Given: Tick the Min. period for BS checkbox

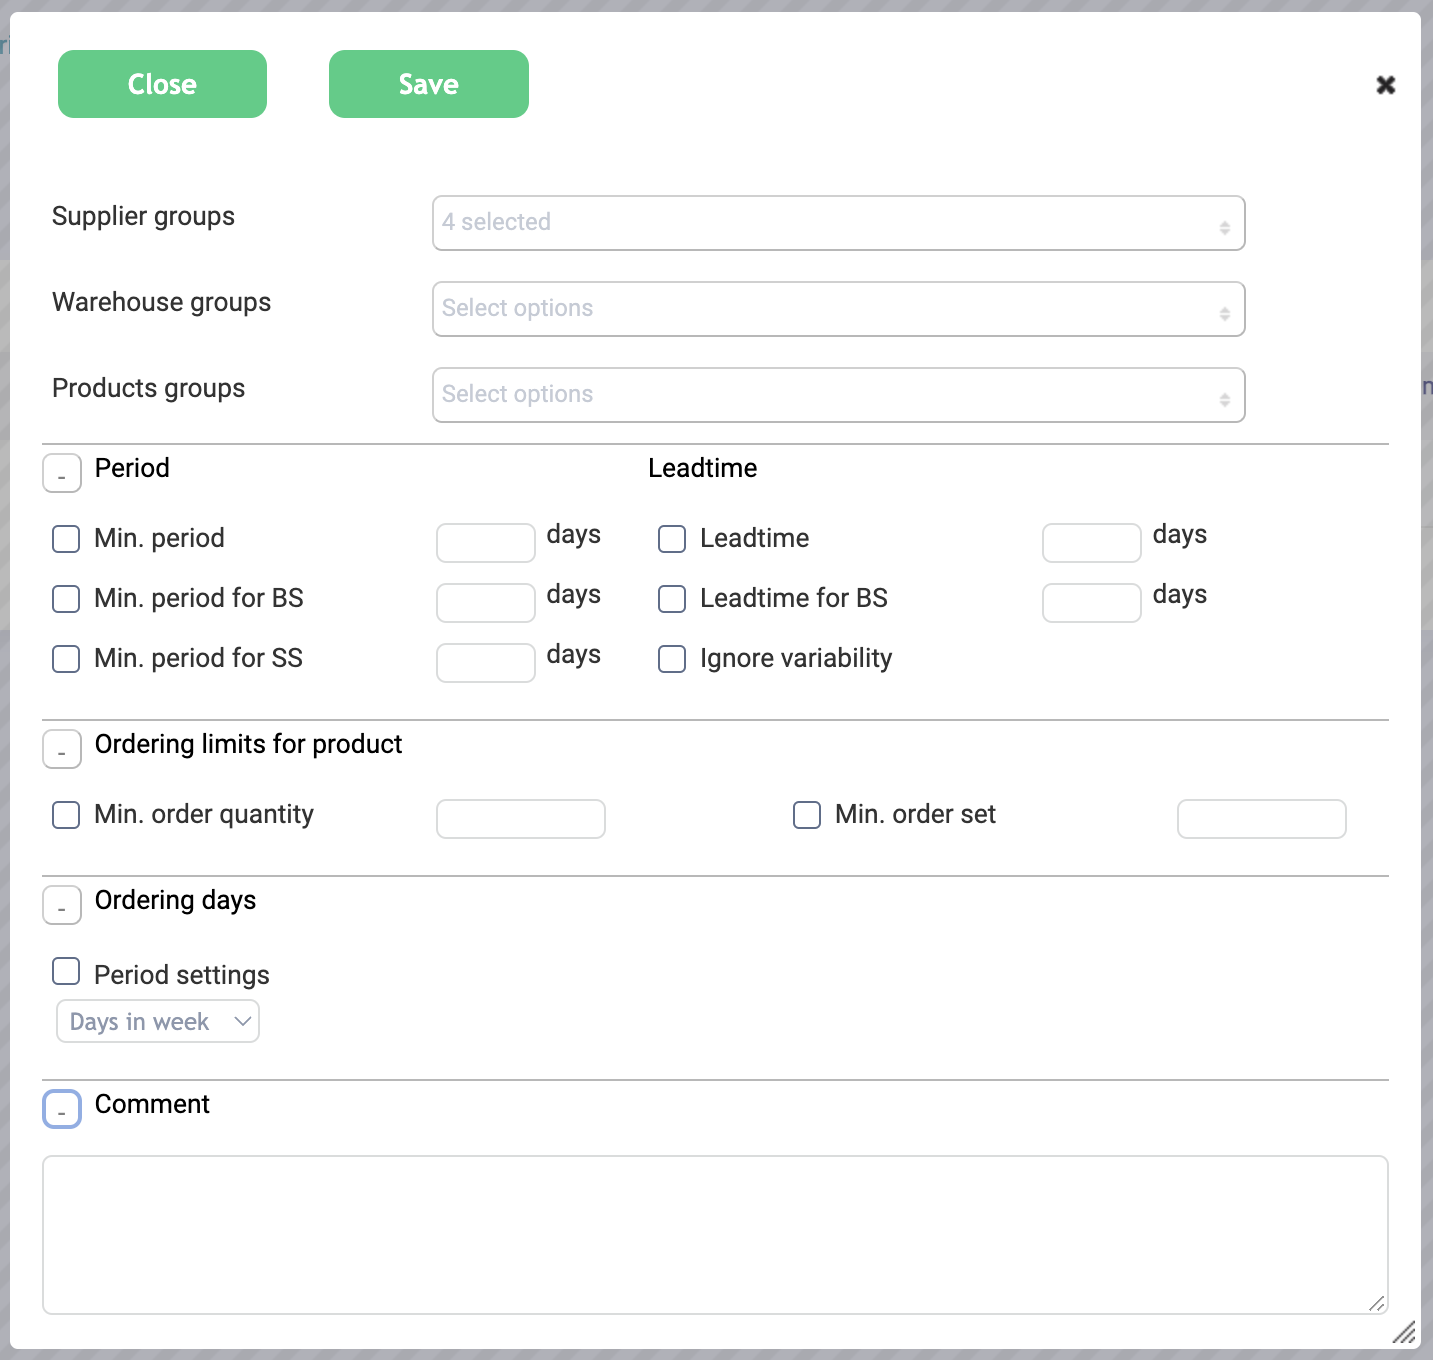Looking at the screenshot, I should click(66, 599).
